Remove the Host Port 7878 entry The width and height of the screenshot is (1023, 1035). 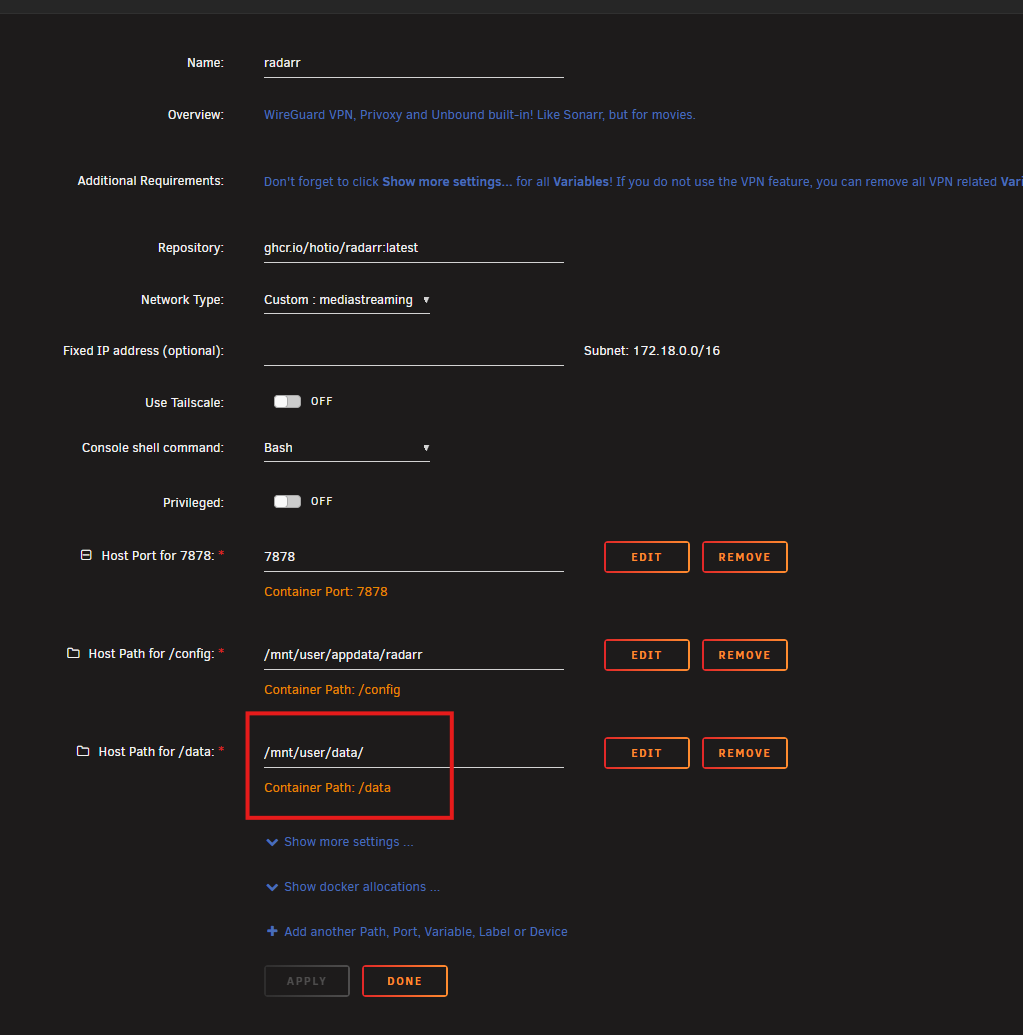tap(744, 557)
